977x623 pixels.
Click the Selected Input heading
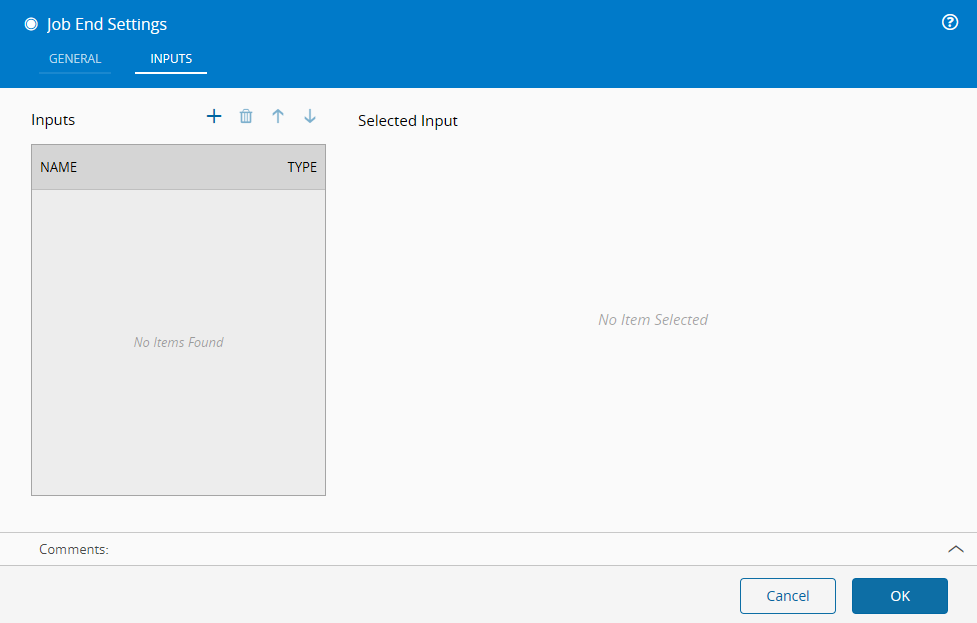[408, 121]
